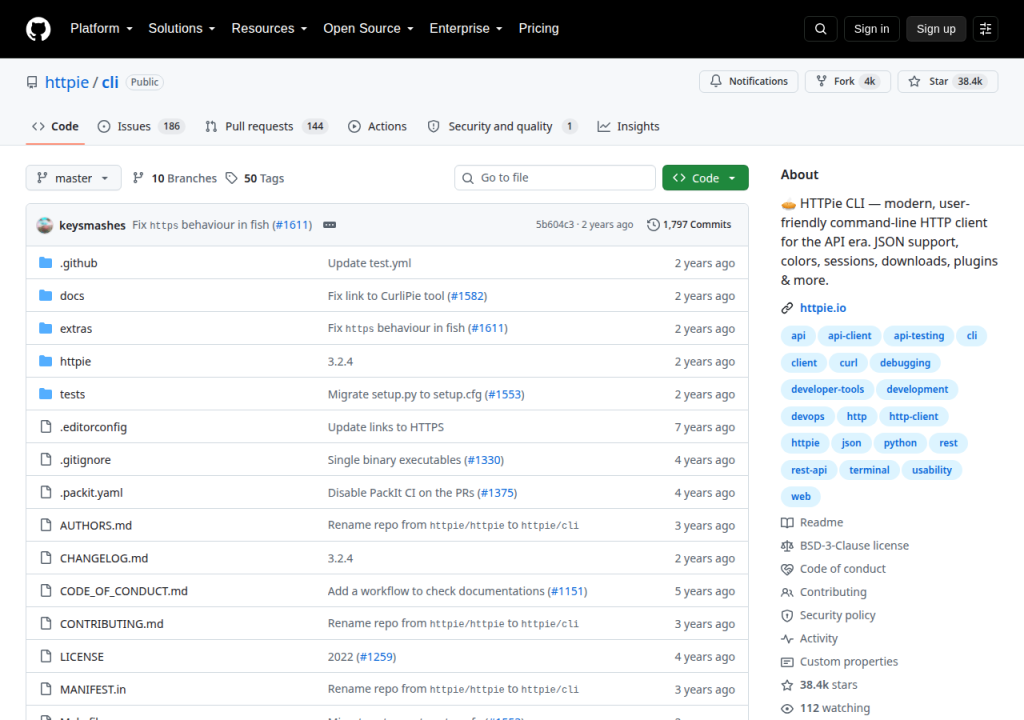Click the Sign up button

(x=936, y=29)
